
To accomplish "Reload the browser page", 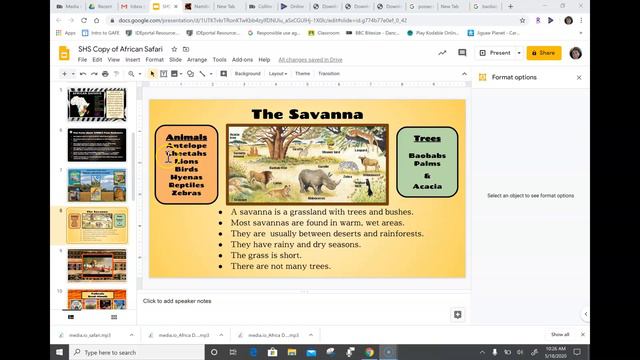I will [84, 20].
